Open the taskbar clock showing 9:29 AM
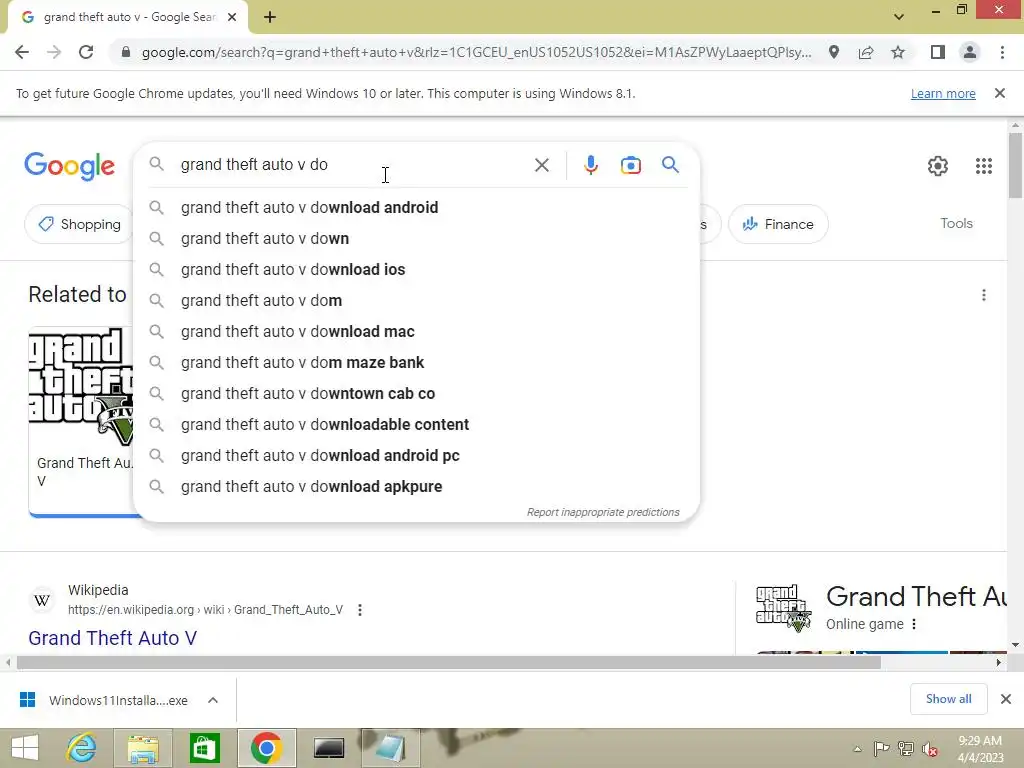The image size is (1024, 768). 980,749
